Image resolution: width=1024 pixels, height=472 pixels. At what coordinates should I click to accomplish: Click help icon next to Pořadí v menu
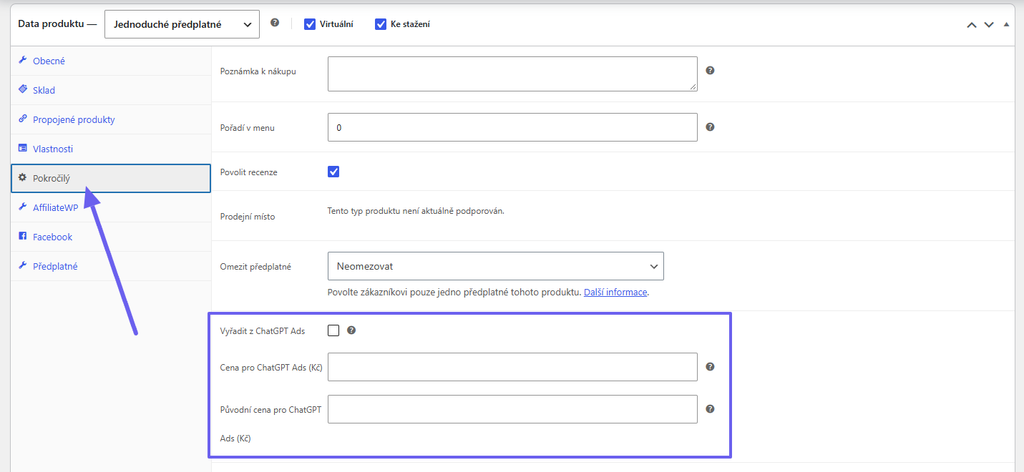710,127
